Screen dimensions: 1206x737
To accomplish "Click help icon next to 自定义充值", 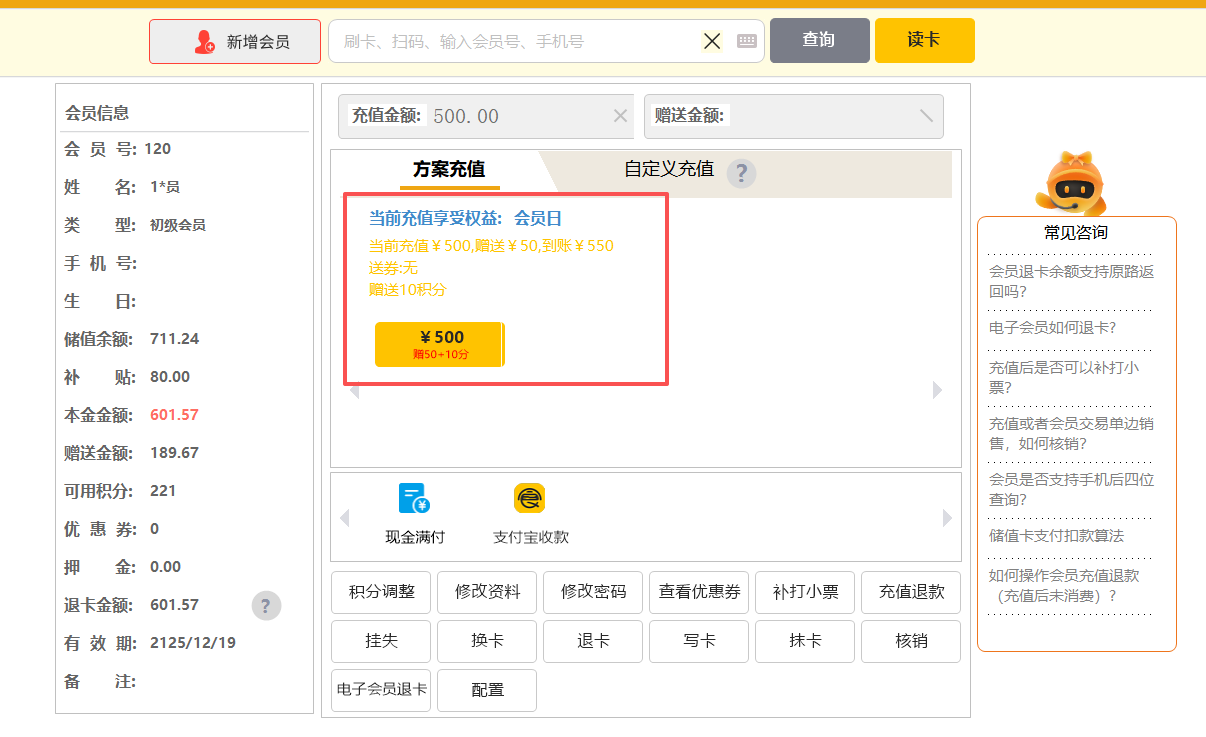I will click(741, 173).
